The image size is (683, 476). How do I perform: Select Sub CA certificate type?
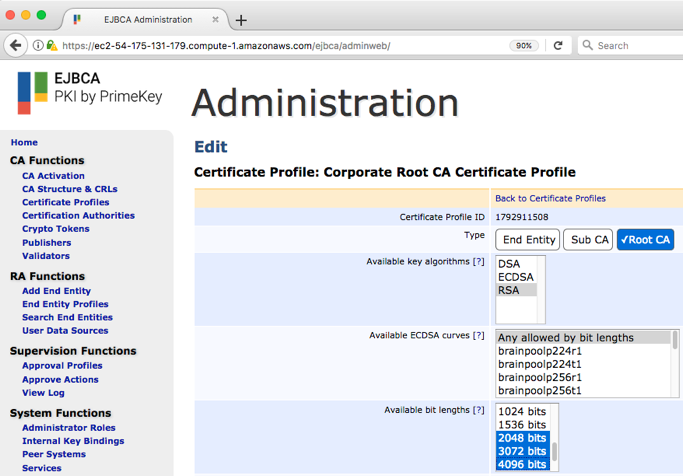[x=588, y=240]
